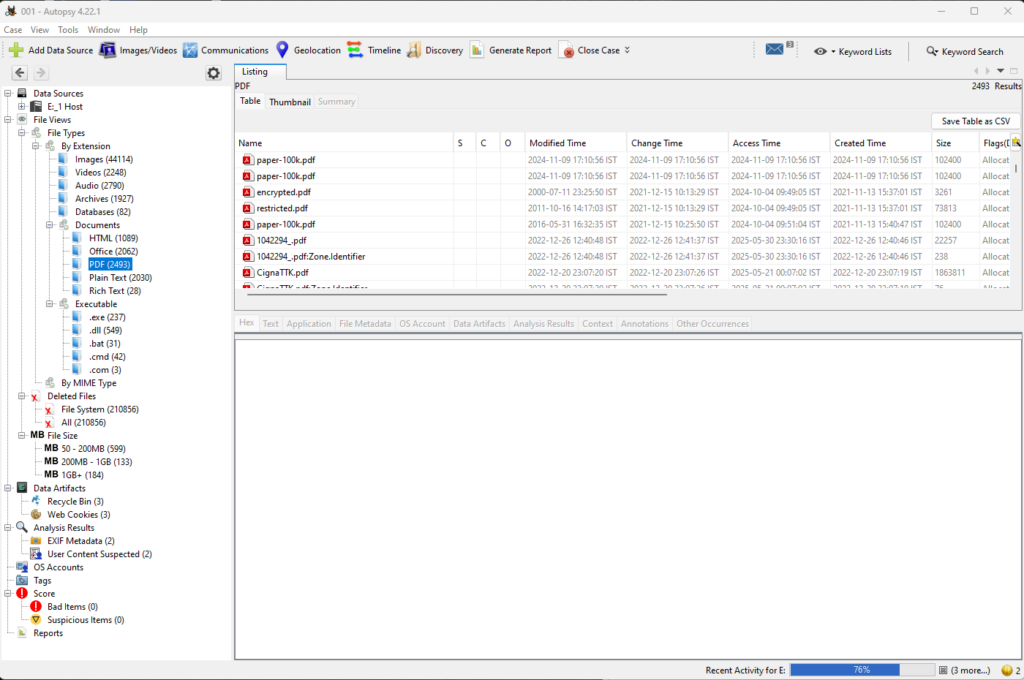
Task: Click the Add Data Source label
Action: coord(61,50)
